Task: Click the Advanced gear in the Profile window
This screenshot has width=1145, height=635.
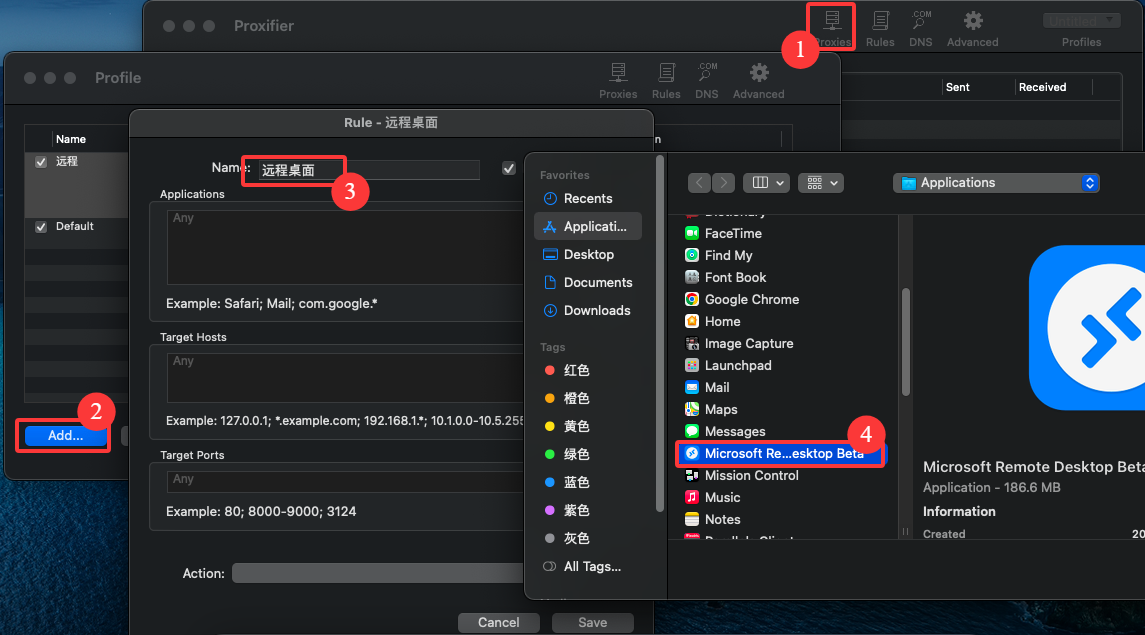Action: (759, 79)
